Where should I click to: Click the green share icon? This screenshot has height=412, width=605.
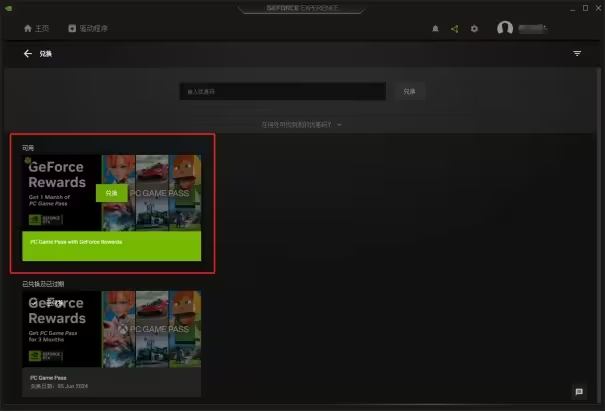click(455, 29)
